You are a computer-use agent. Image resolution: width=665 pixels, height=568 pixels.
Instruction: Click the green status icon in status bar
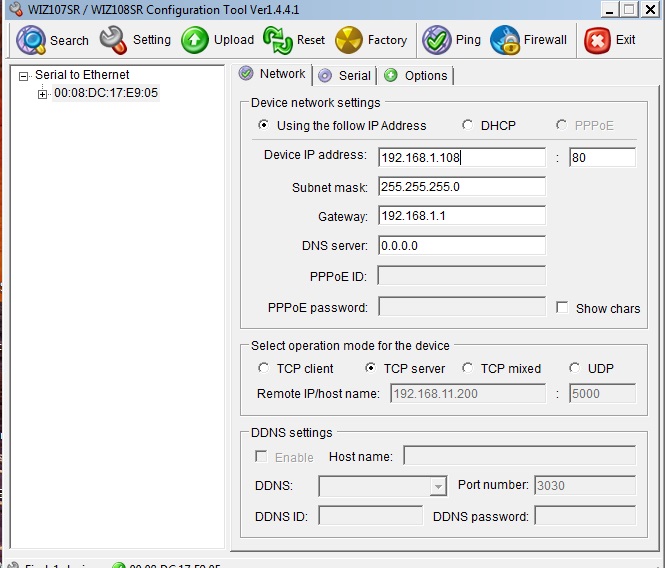pyautogui.click(x=119, y=565)
